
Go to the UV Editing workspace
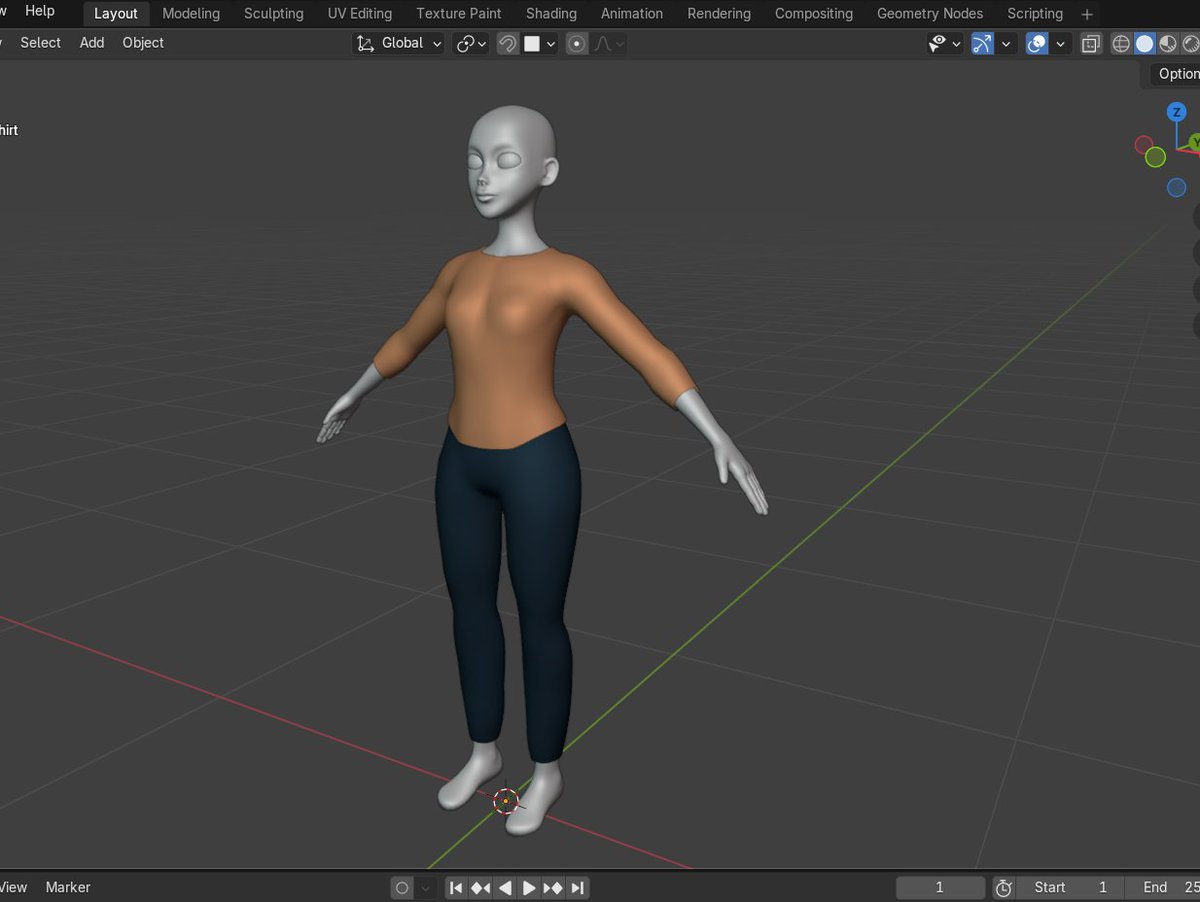coord(360,13)
